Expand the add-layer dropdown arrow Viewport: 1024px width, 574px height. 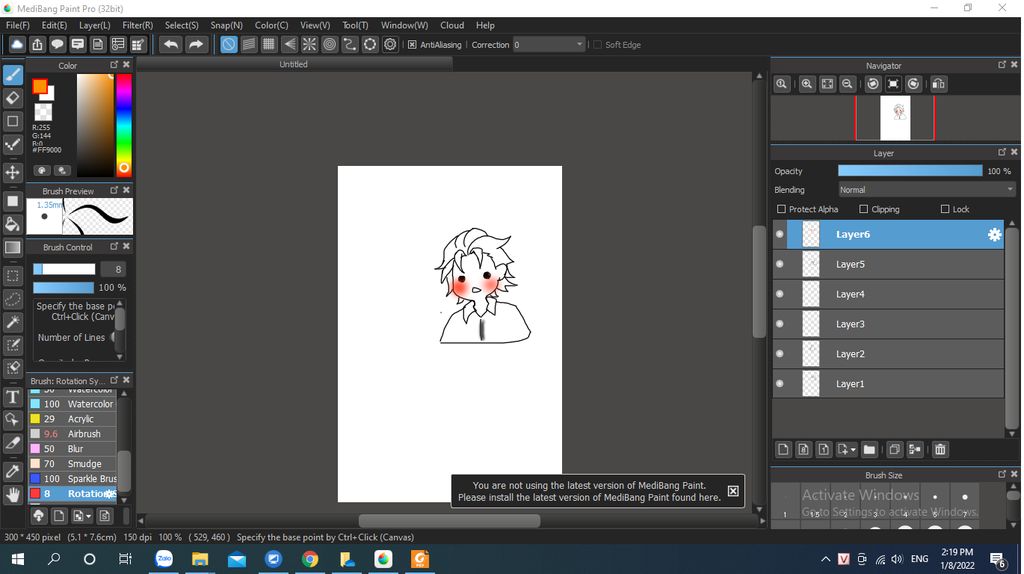click(853, 450)
